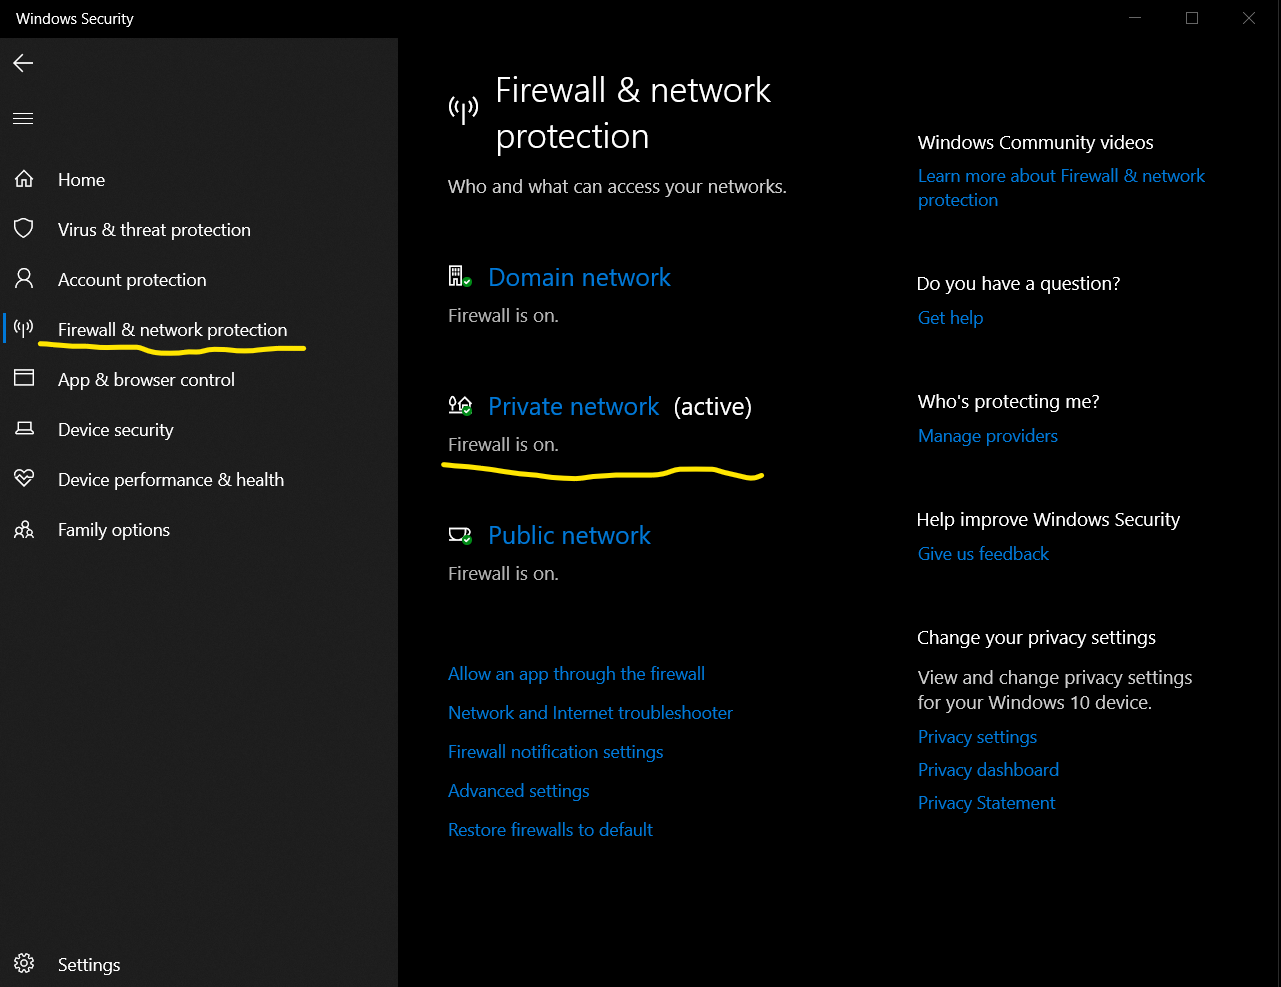Click the Family options people icon

24,529
